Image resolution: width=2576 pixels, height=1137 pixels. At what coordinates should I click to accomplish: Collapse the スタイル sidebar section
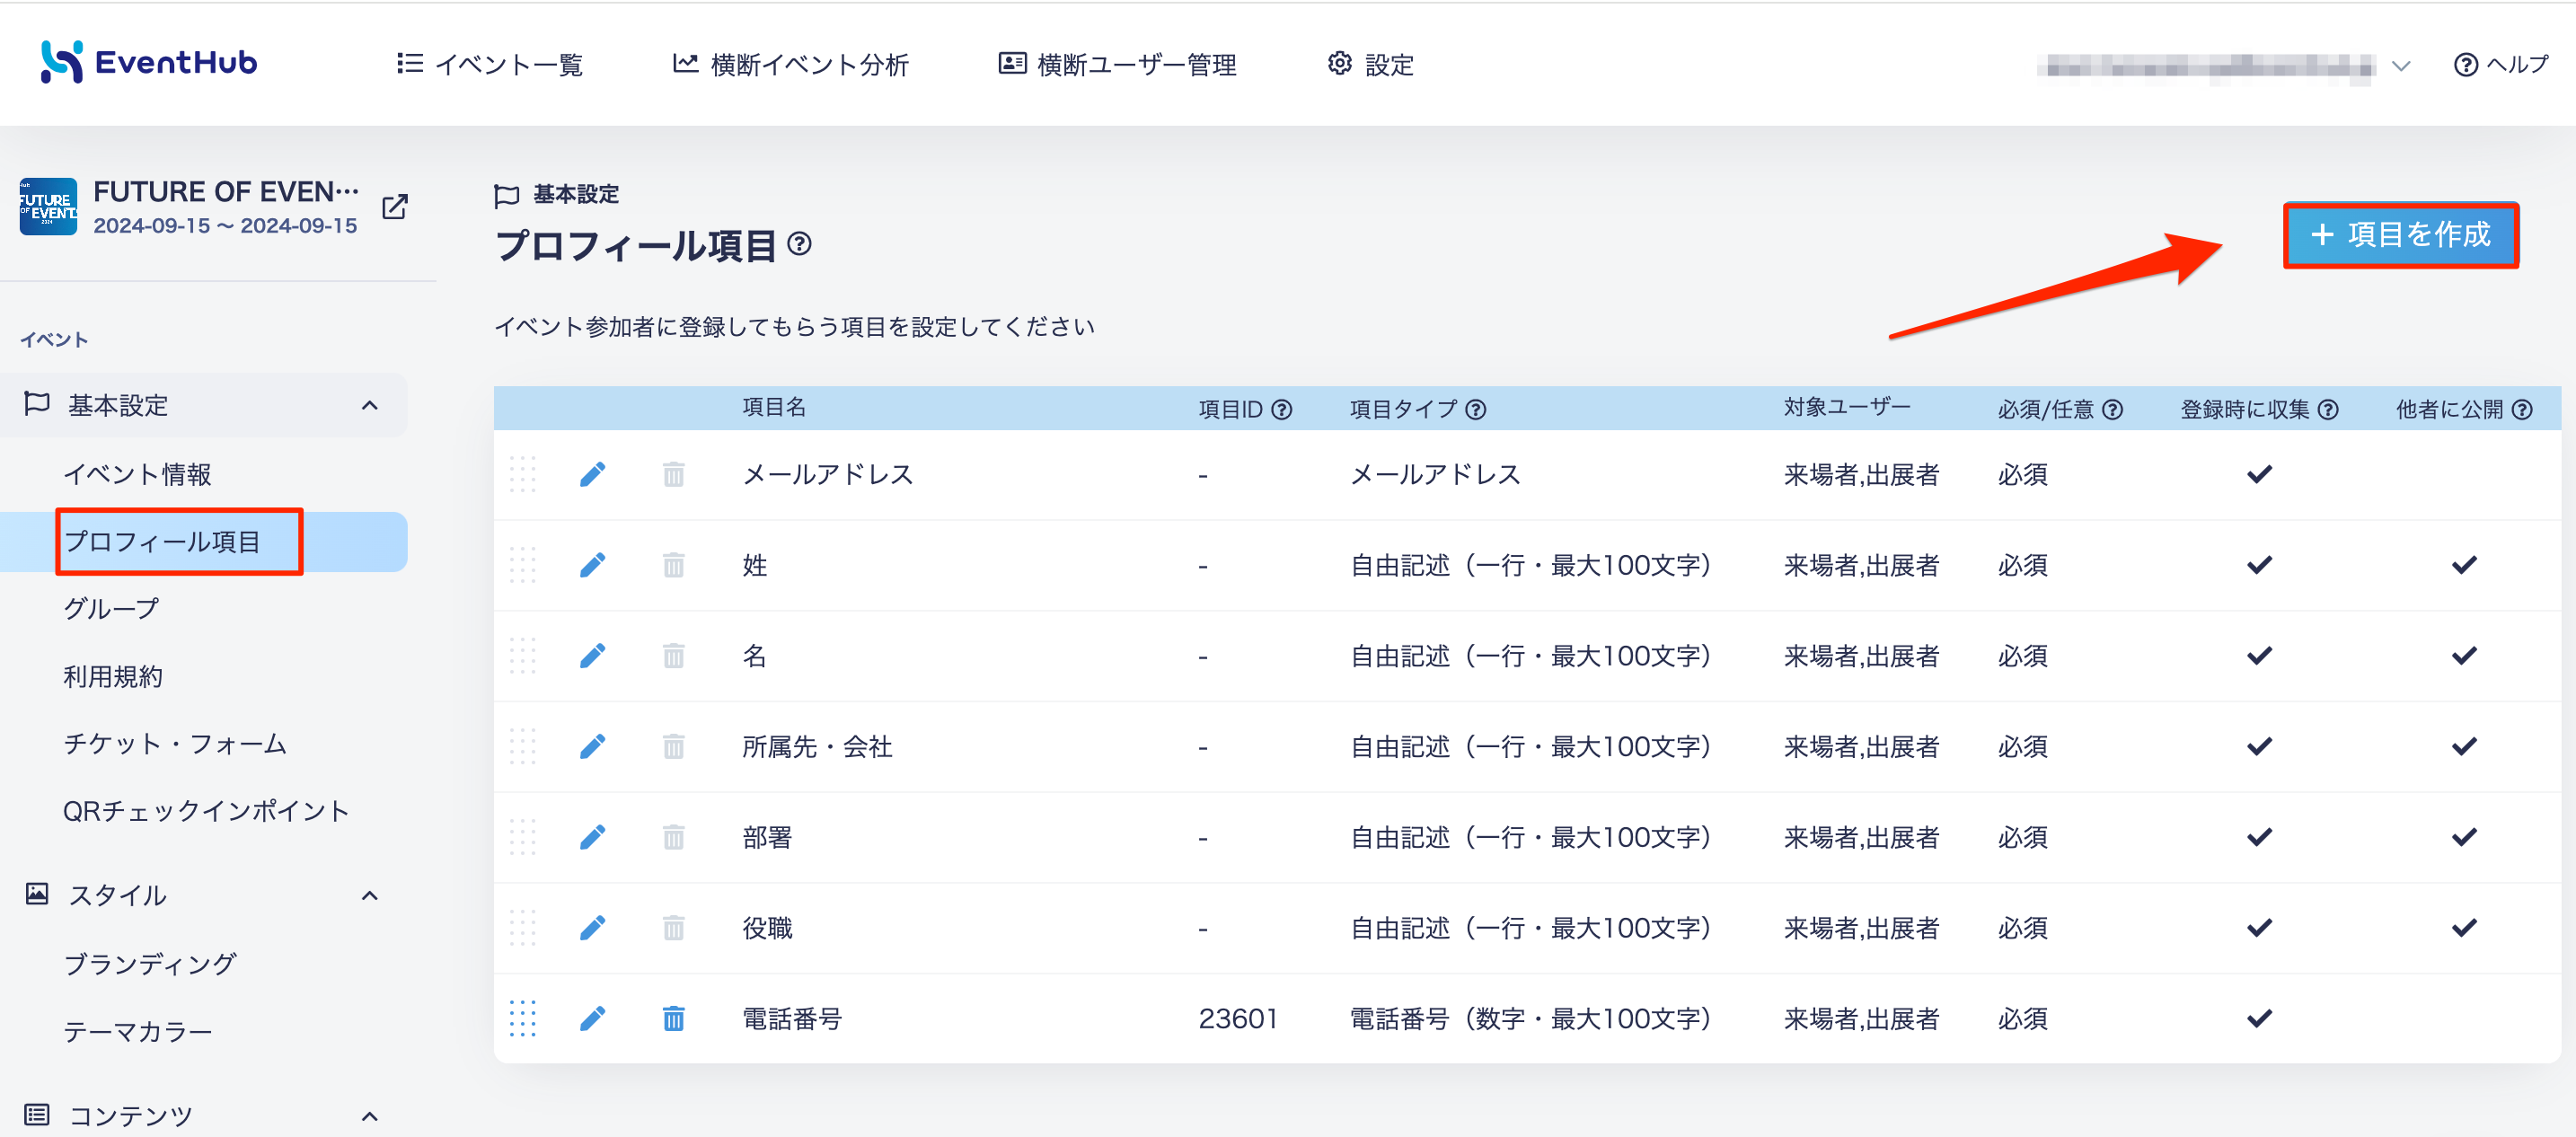(370, 896)
